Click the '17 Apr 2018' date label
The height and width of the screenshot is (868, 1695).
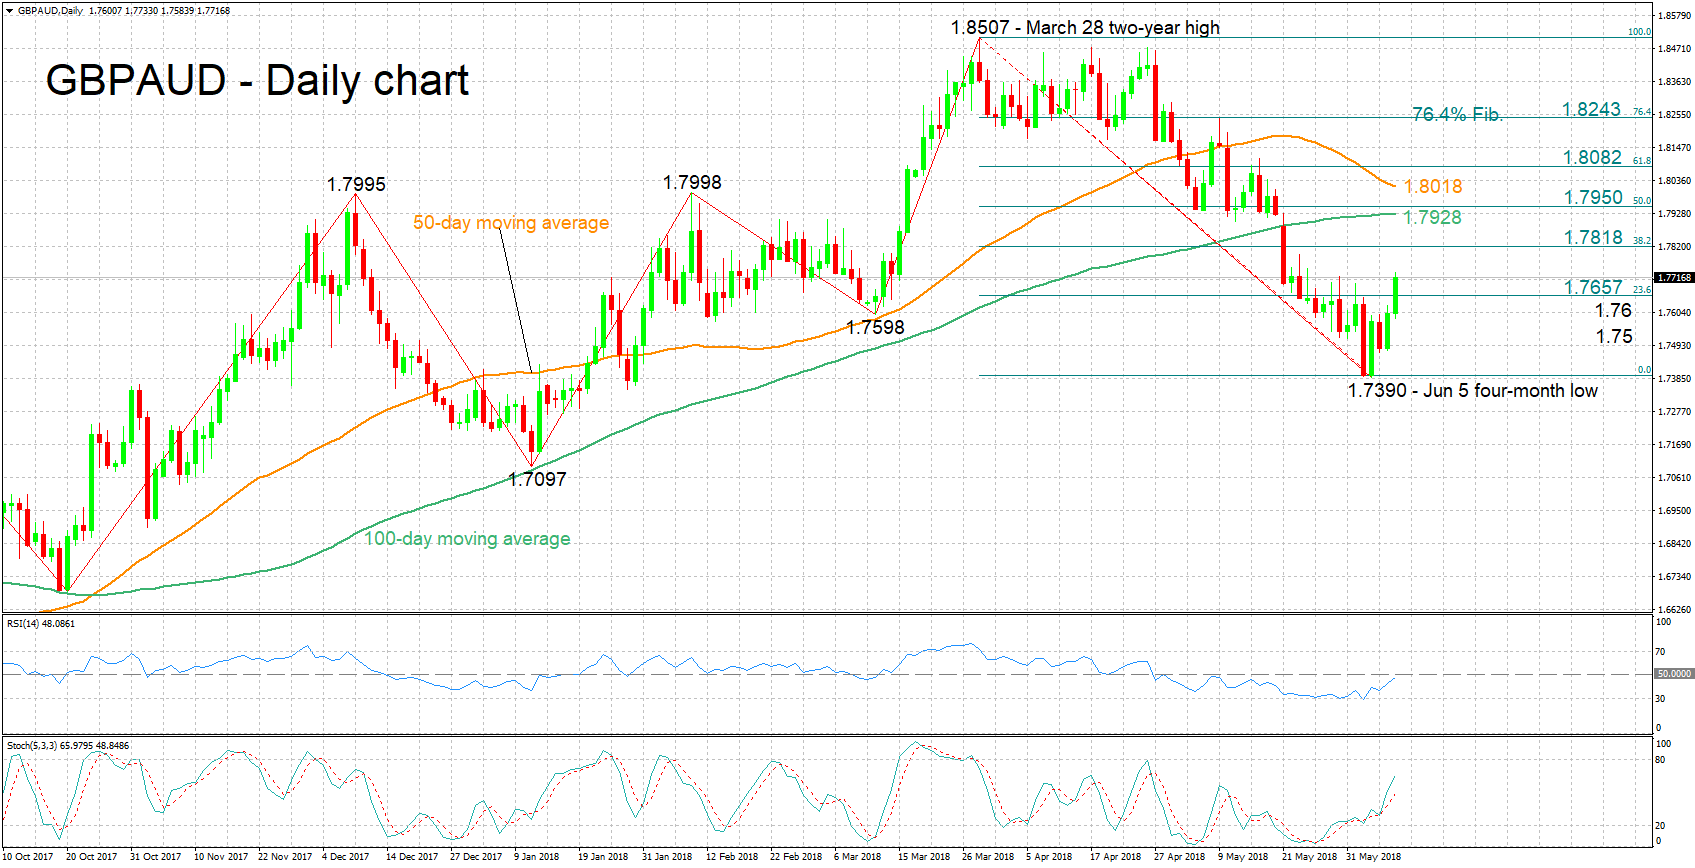1115,856
